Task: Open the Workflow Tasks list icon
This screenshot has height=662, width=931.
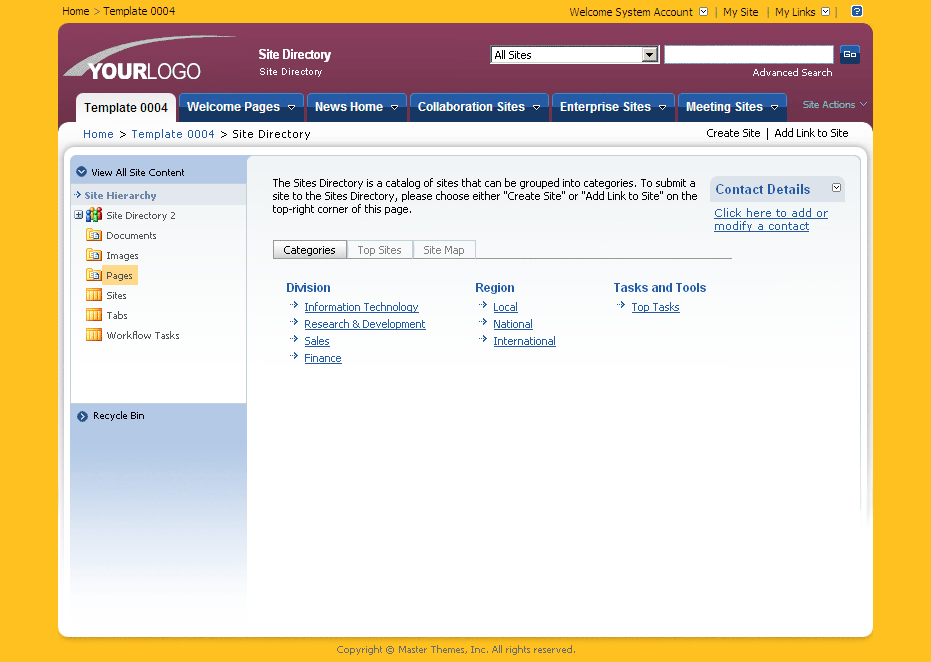Action: (93, 335)
